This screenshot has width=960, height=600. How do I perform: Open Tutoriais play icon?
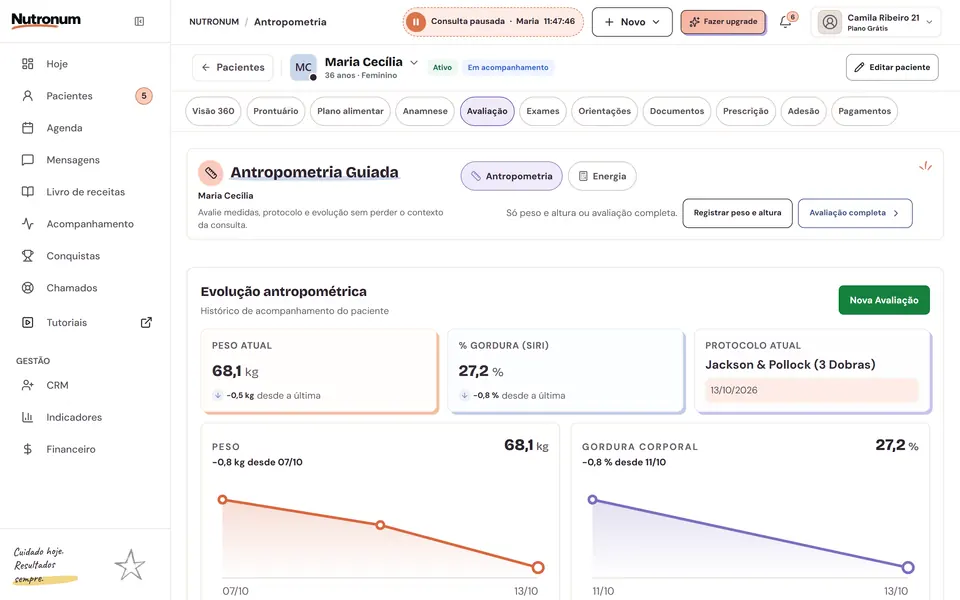coord(28,323)
